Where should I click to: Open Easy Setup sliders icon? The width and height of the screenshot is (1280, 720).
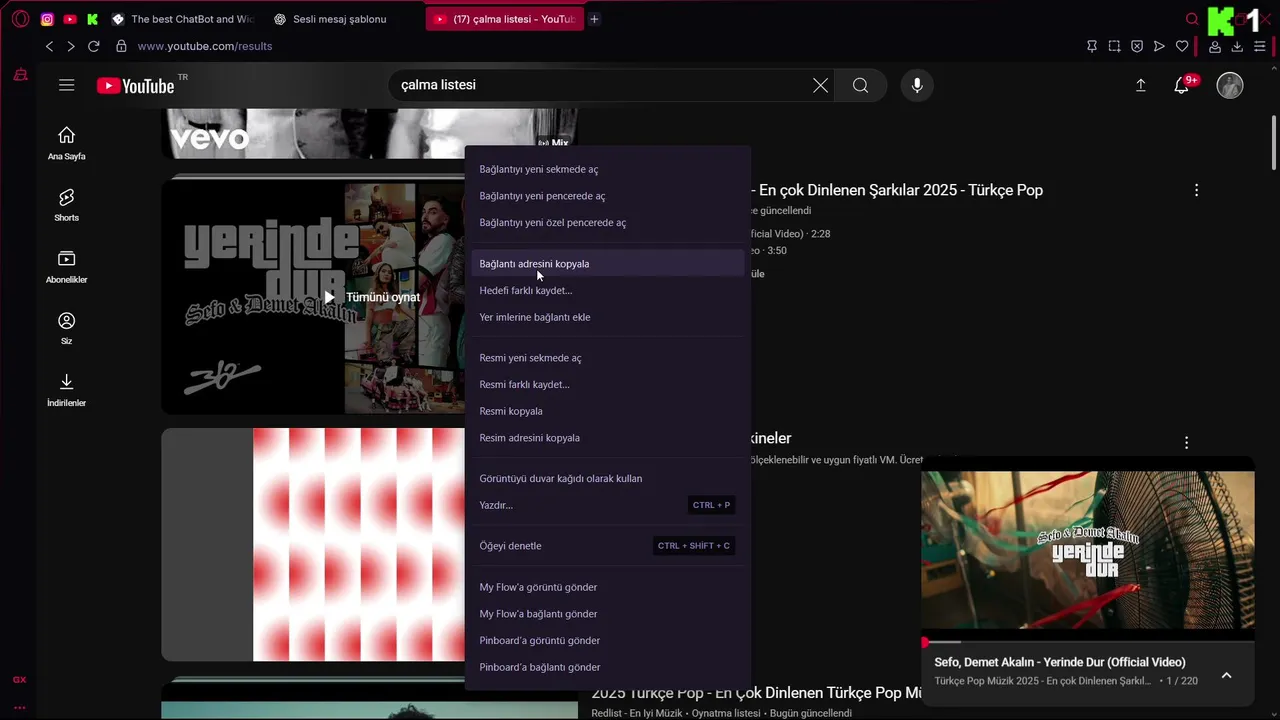pos(1260,46)
